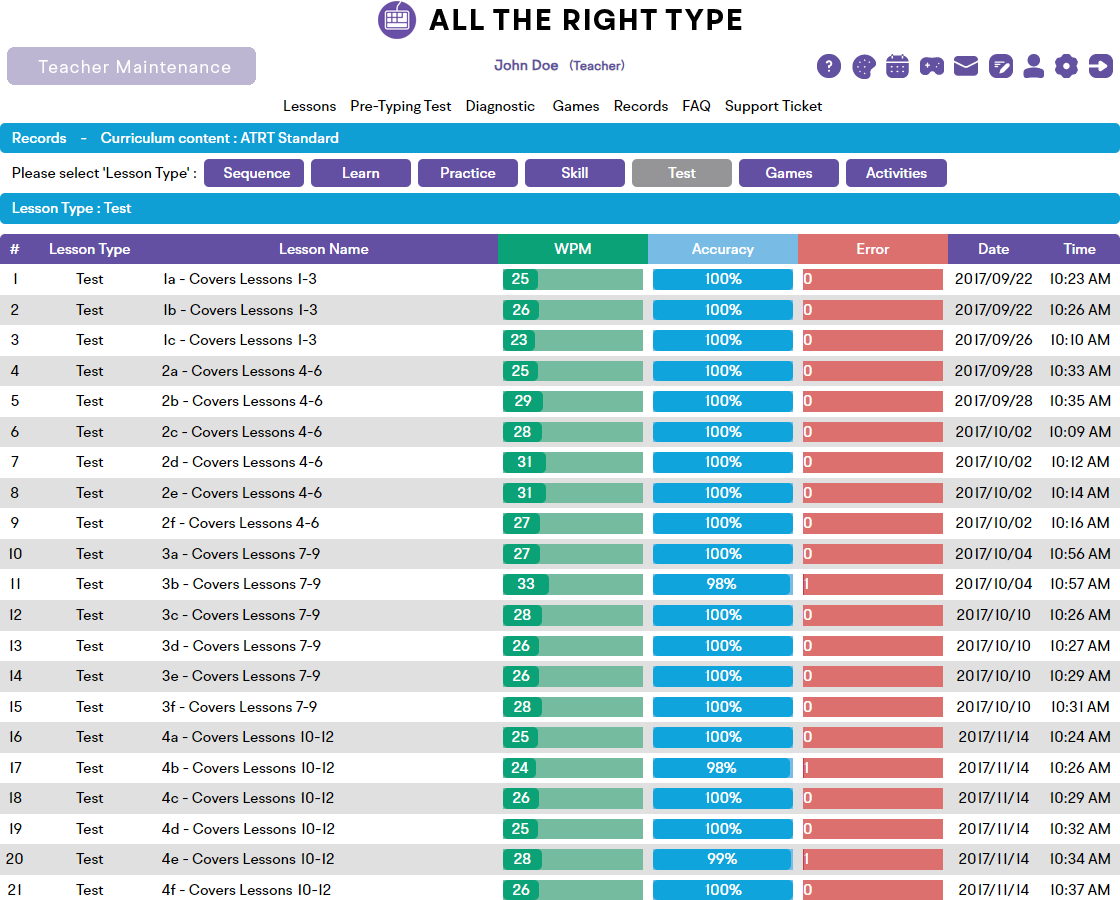The height and width of the screenshot is (900, 1120).
Task: Click '1c - Covers Lessons 1-3'
Action: 240,340
